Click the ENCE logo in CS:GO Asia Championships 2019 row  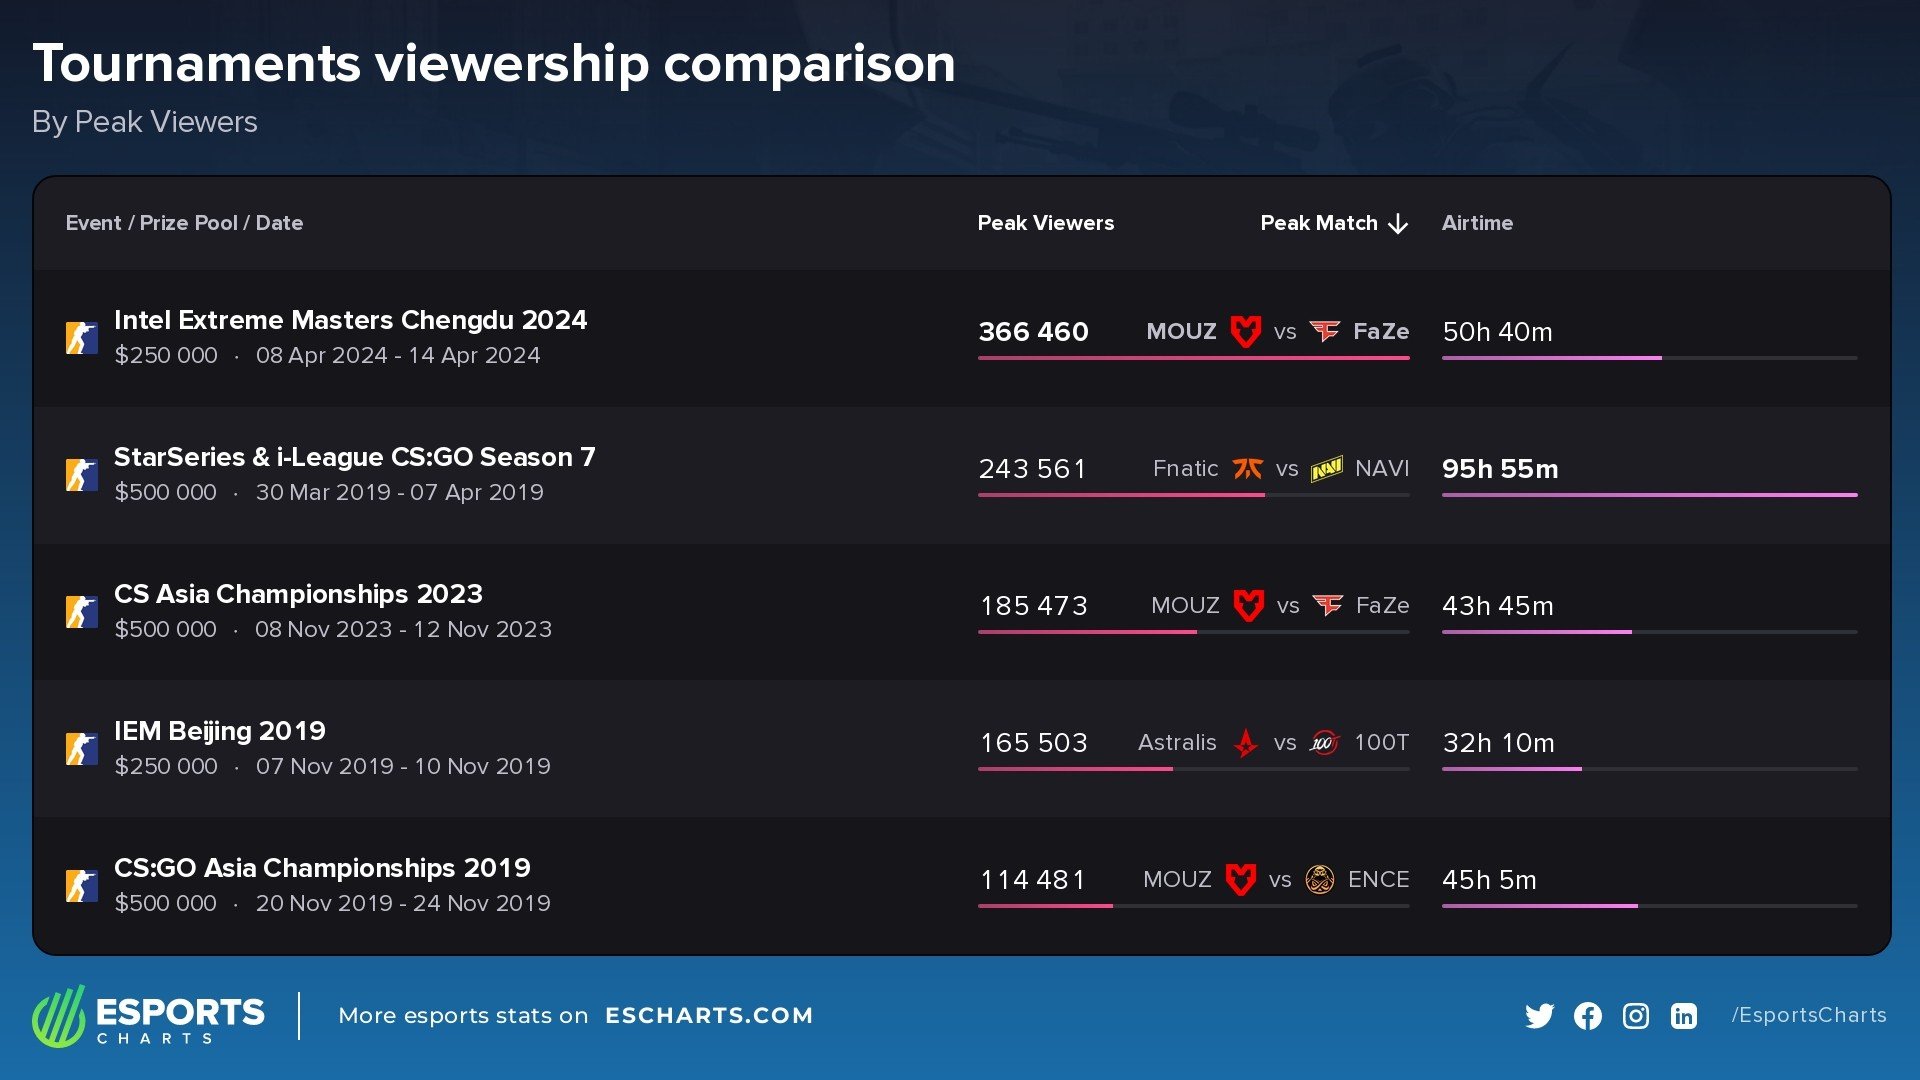[x=1320, y=880]
